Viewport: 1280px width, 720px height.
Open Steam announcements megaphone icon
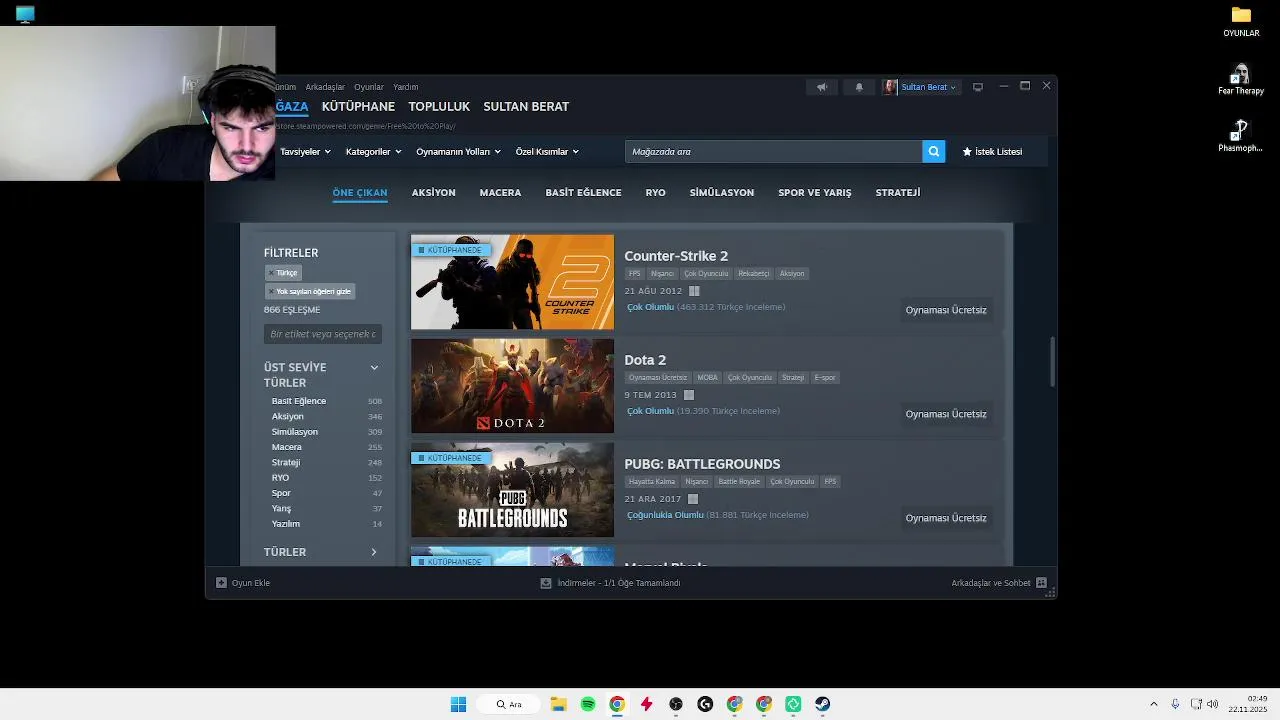point(822,87)
